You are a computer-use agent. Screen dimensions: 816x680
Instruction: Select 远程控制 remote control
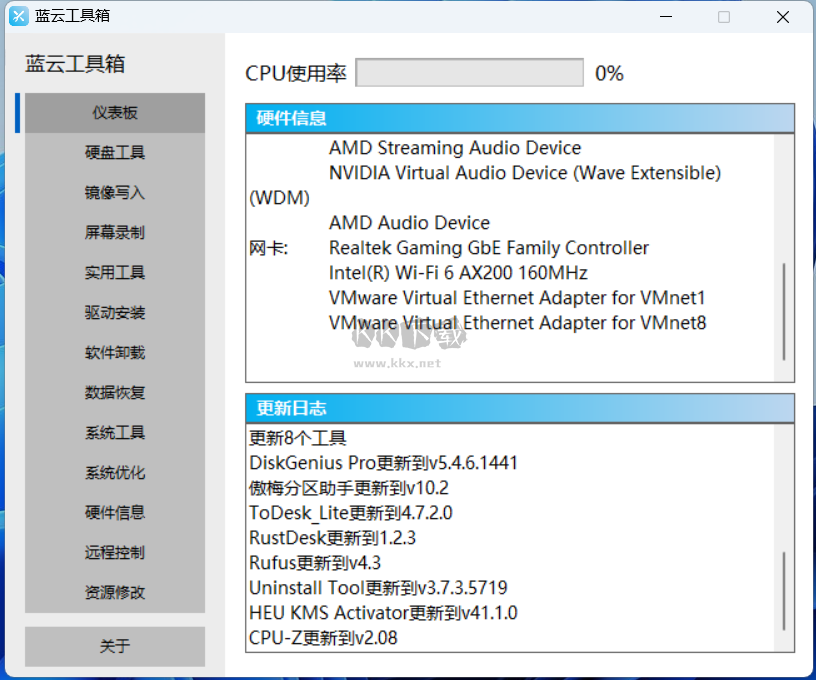[113, 552]
